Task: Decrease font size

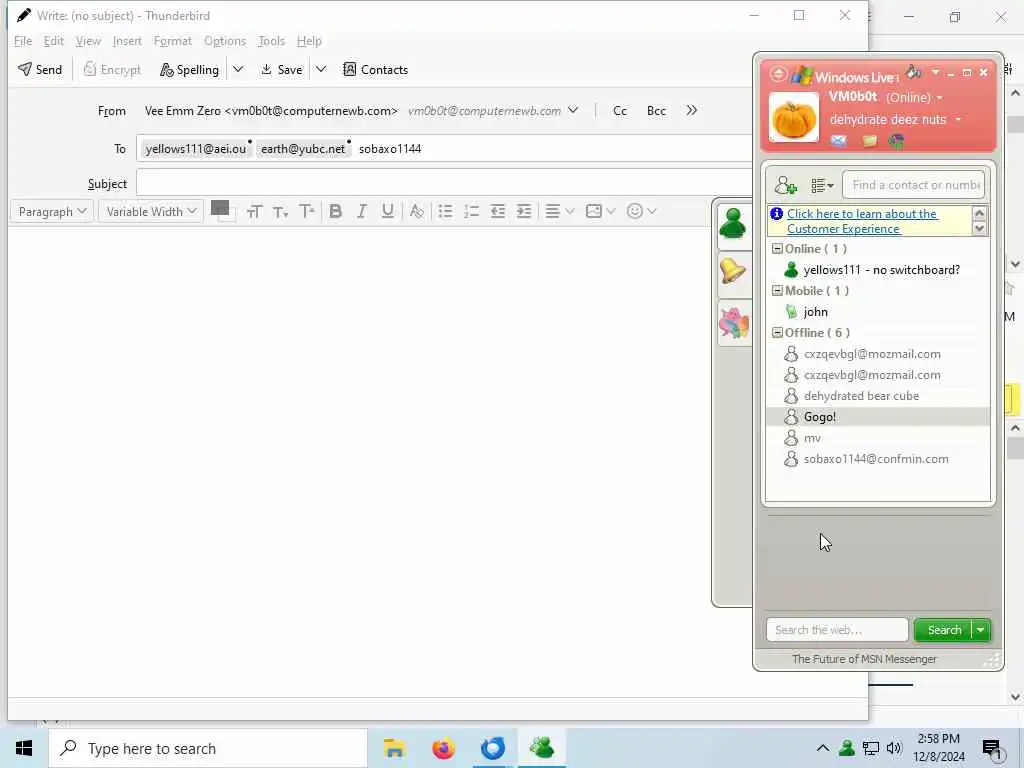Action: pos(280,212)
